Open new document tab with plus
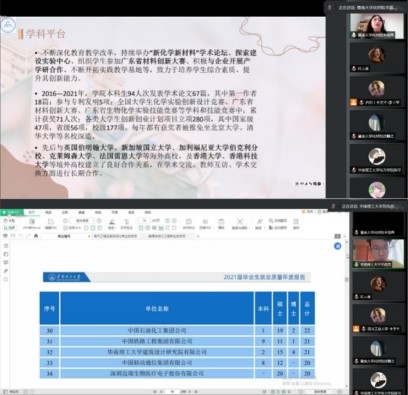This screenshot has width=408, height=395. [198, 236]
